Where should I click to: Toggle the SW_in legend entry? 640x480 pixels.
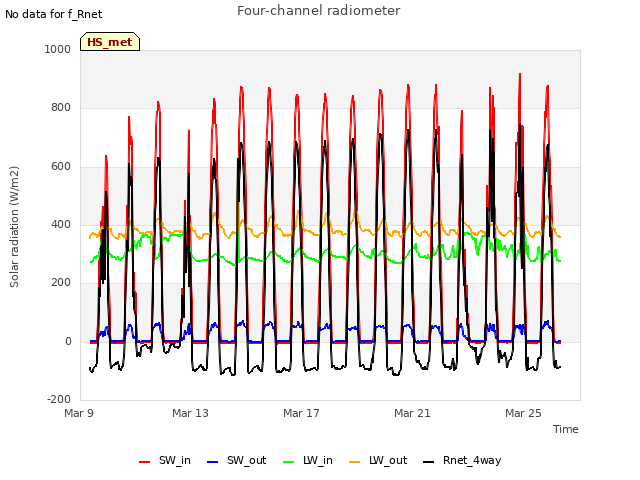(x=165, y=460)
